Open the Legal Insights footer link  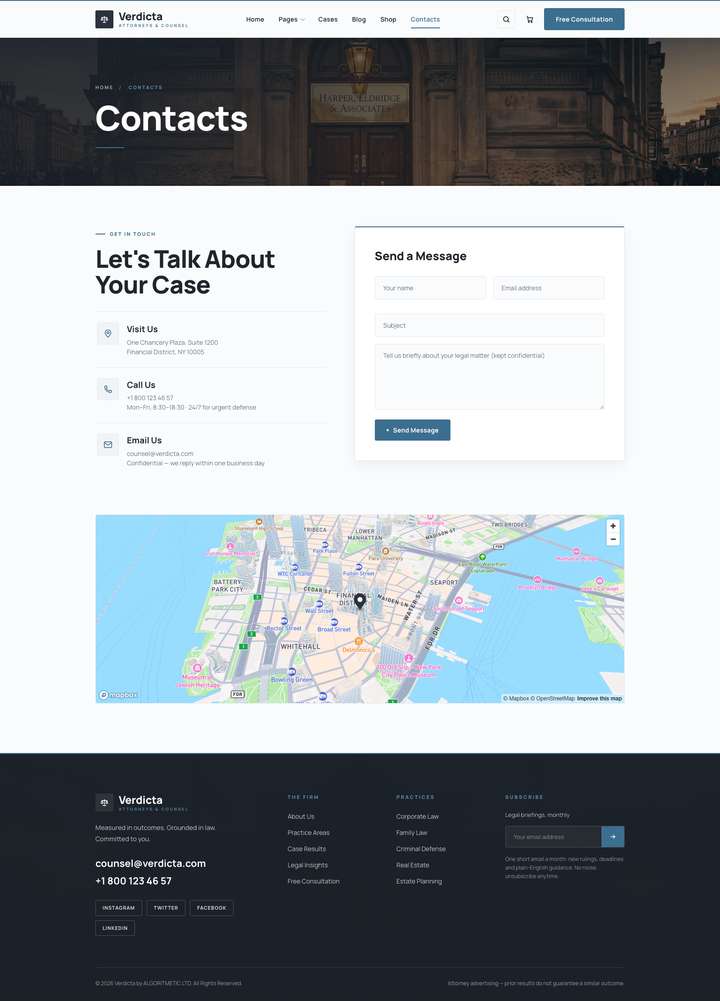[308, 865]
